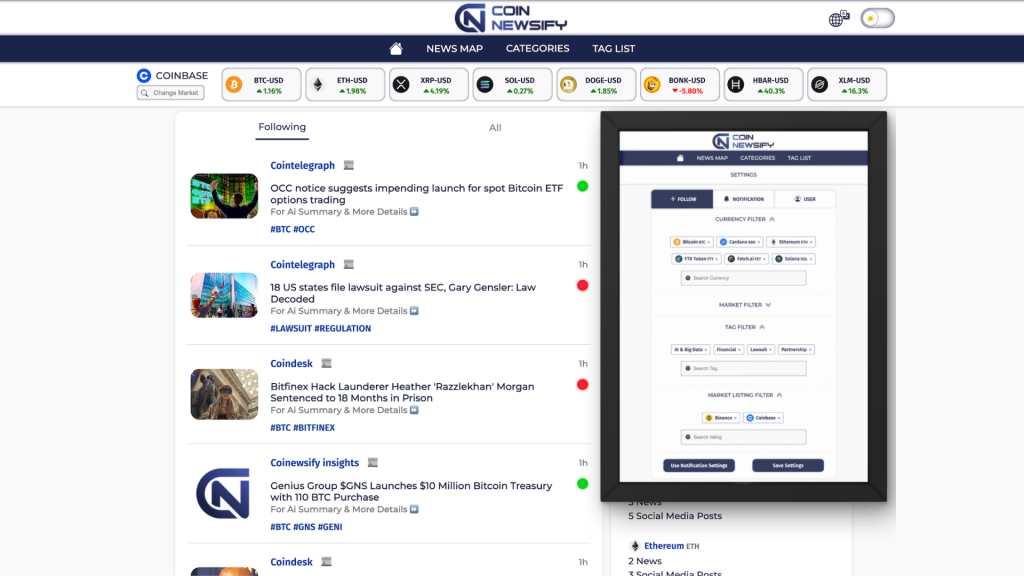Open the Categories menu item
The image size is (1024, 576).
coord(537,49)
